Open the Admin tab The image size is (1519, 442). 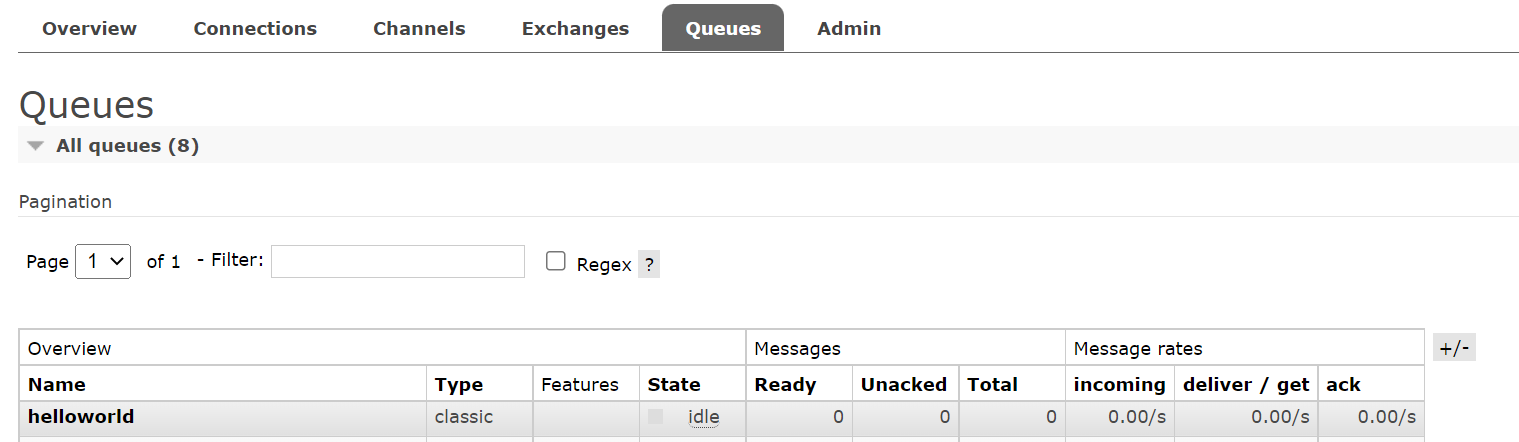coord(849,28)
